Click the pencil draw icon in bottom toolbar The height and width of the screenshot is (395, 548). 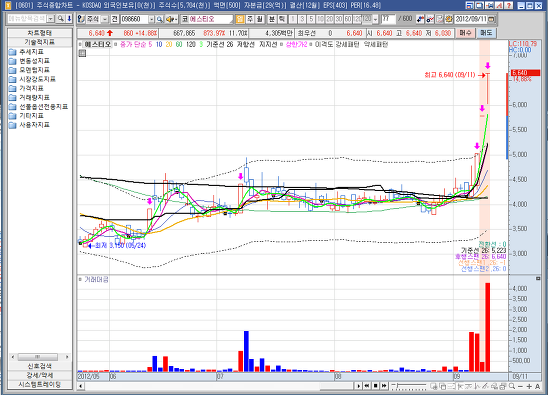pyautogui.click(x=485, y=386)
